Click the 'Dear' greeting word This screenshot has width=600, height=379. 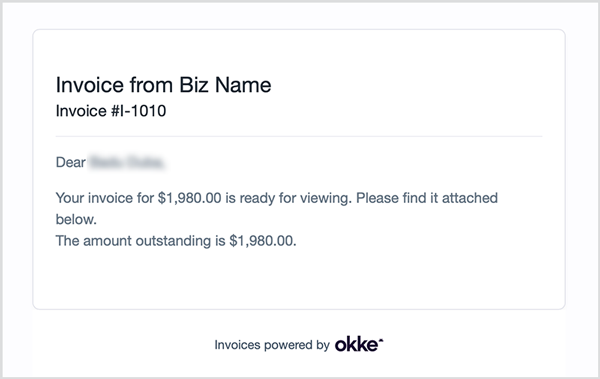point(70,162)
